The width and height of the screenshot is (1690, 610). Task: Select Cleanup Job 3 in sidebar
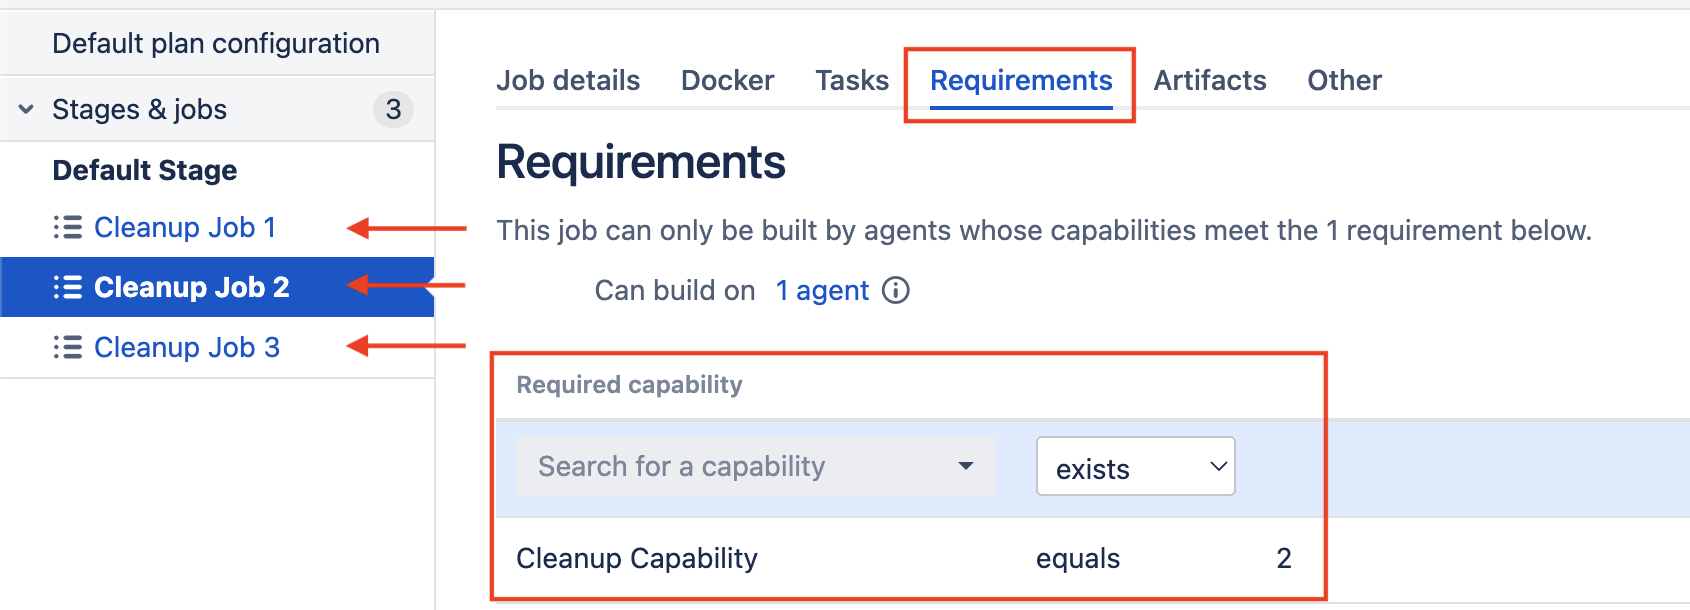click(187, 348)
